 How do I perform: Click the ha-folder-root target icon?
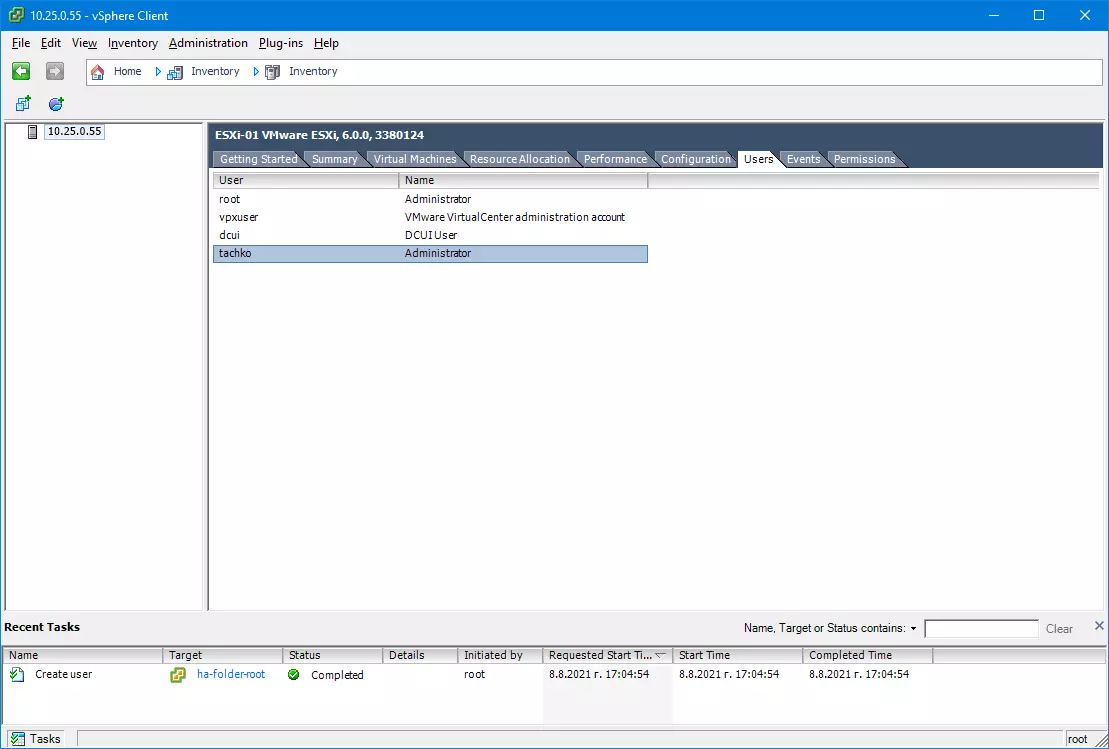click(178, 675)
